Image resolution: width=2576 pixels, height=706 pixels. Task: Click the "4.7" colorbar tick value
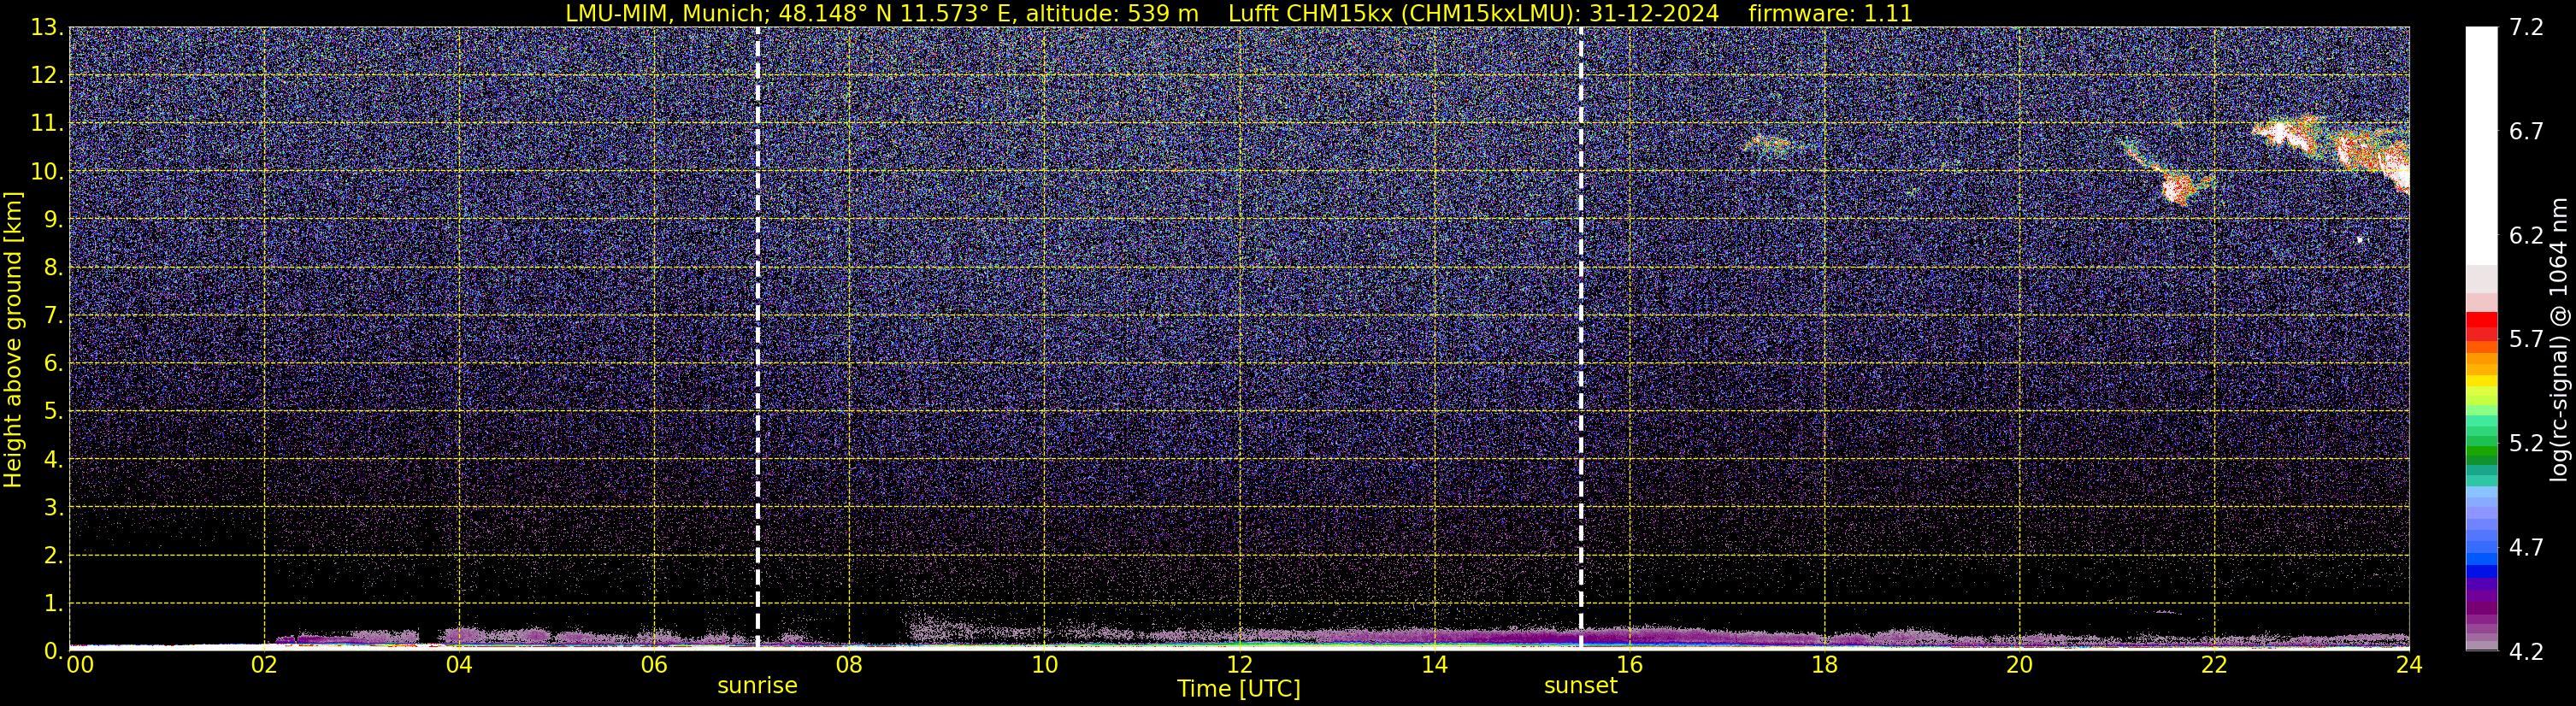(2526, 547)
